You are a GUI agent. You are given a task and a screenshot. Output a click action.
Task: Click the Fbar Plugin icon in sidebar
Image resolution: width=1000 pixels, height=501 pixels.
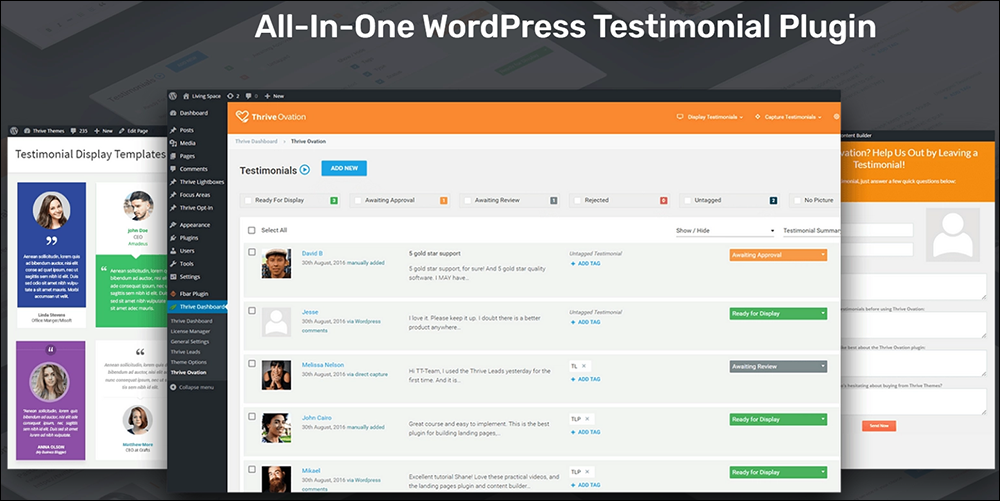pyautogui.click(x=173, y=294)
